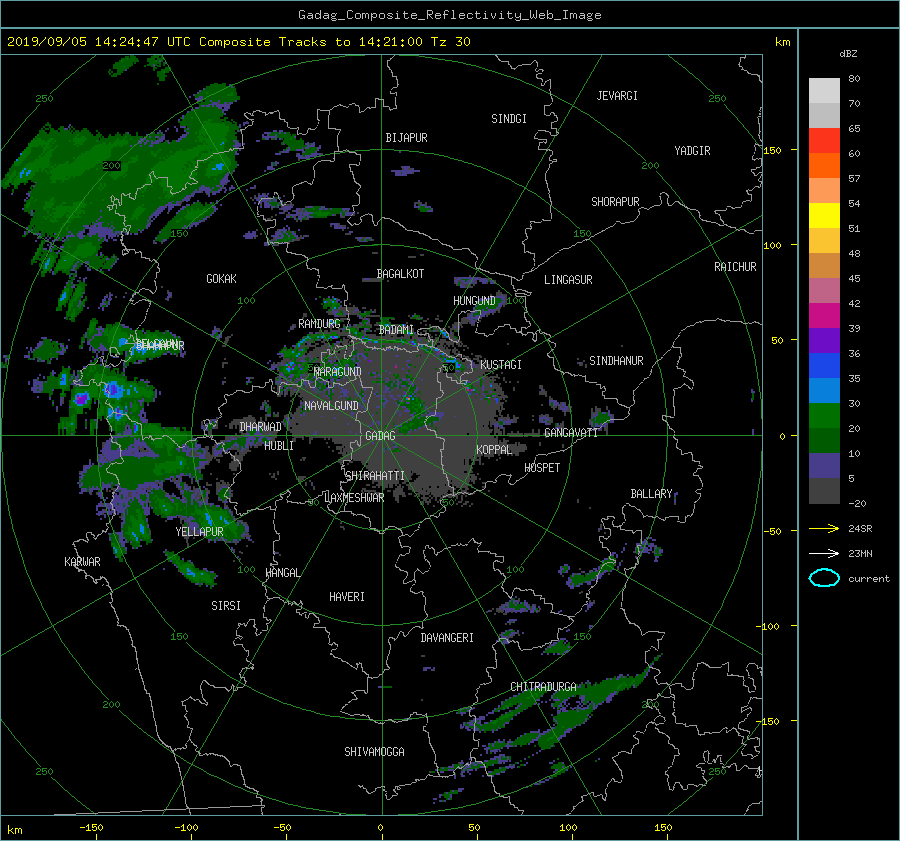Select the light blue 30-35 dBZ swatch
Image resolution: width=900 pixels, height=841 pixels.
tap(824, 390)
